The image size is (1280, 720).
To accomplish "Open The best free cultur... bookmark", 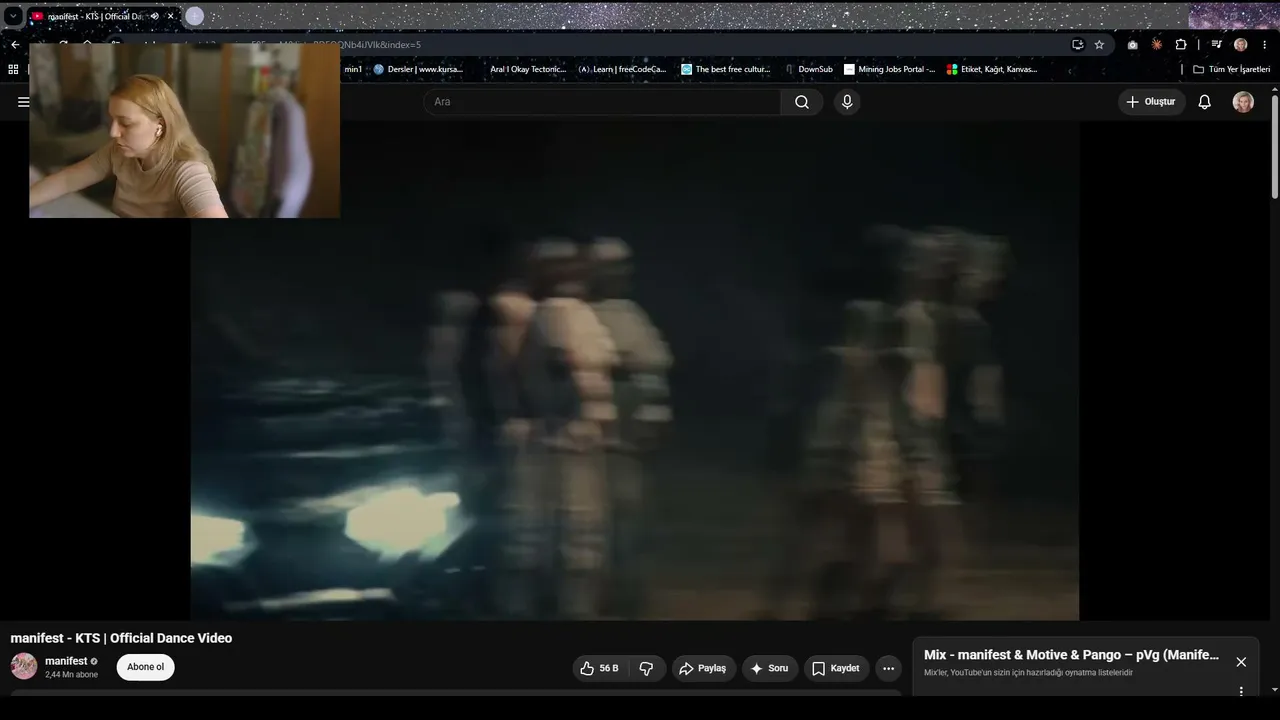I will point(726,69).
